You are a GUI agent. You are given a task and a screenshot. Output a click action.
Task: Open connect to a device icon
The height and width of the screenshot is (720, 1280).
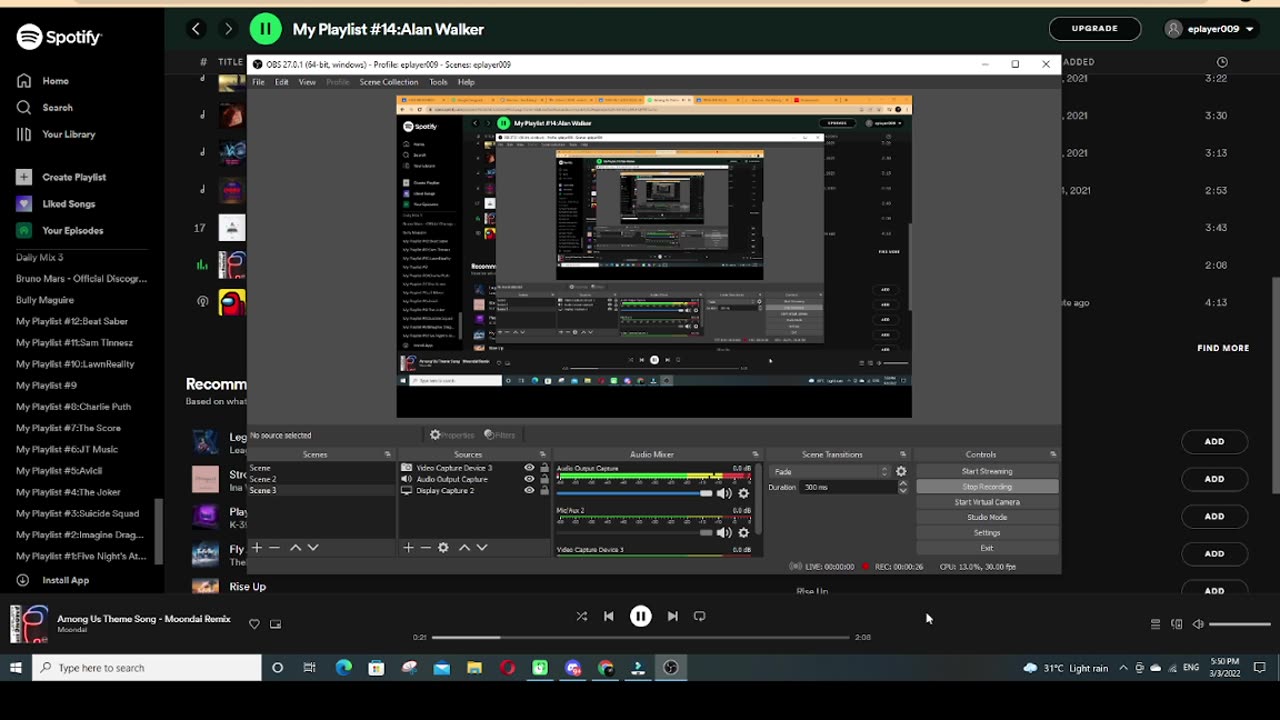pos(1176,624)
